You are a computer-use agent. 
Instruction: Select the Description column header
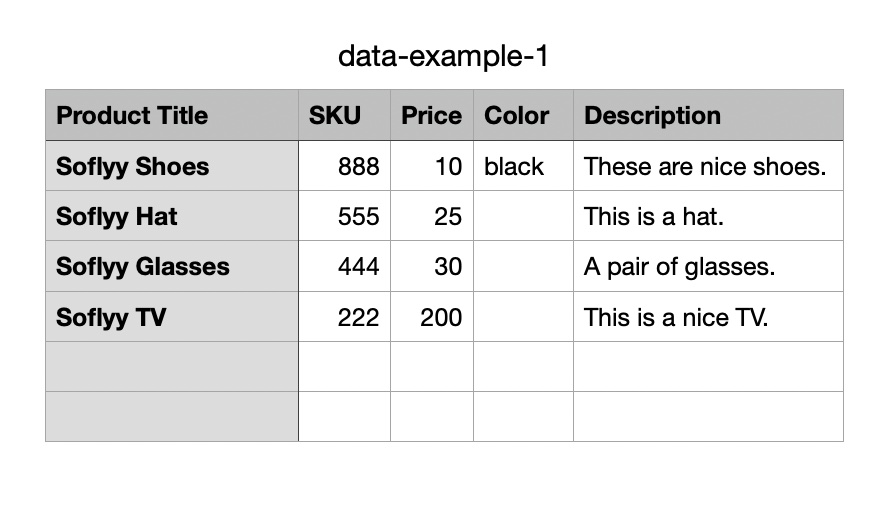coord(708,115)
